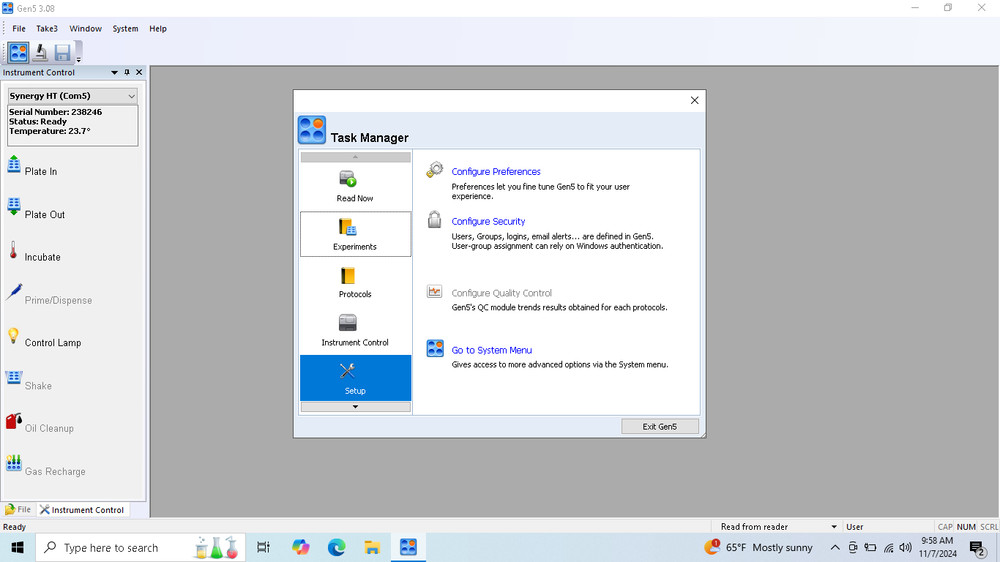
Task: Open the Take3 menu
Action: 47,29
